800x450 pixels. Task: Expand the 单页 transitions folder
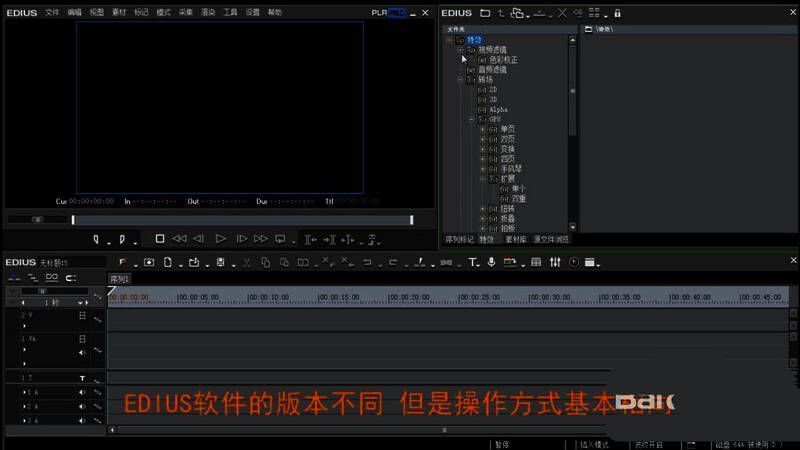tap(482, 129)
